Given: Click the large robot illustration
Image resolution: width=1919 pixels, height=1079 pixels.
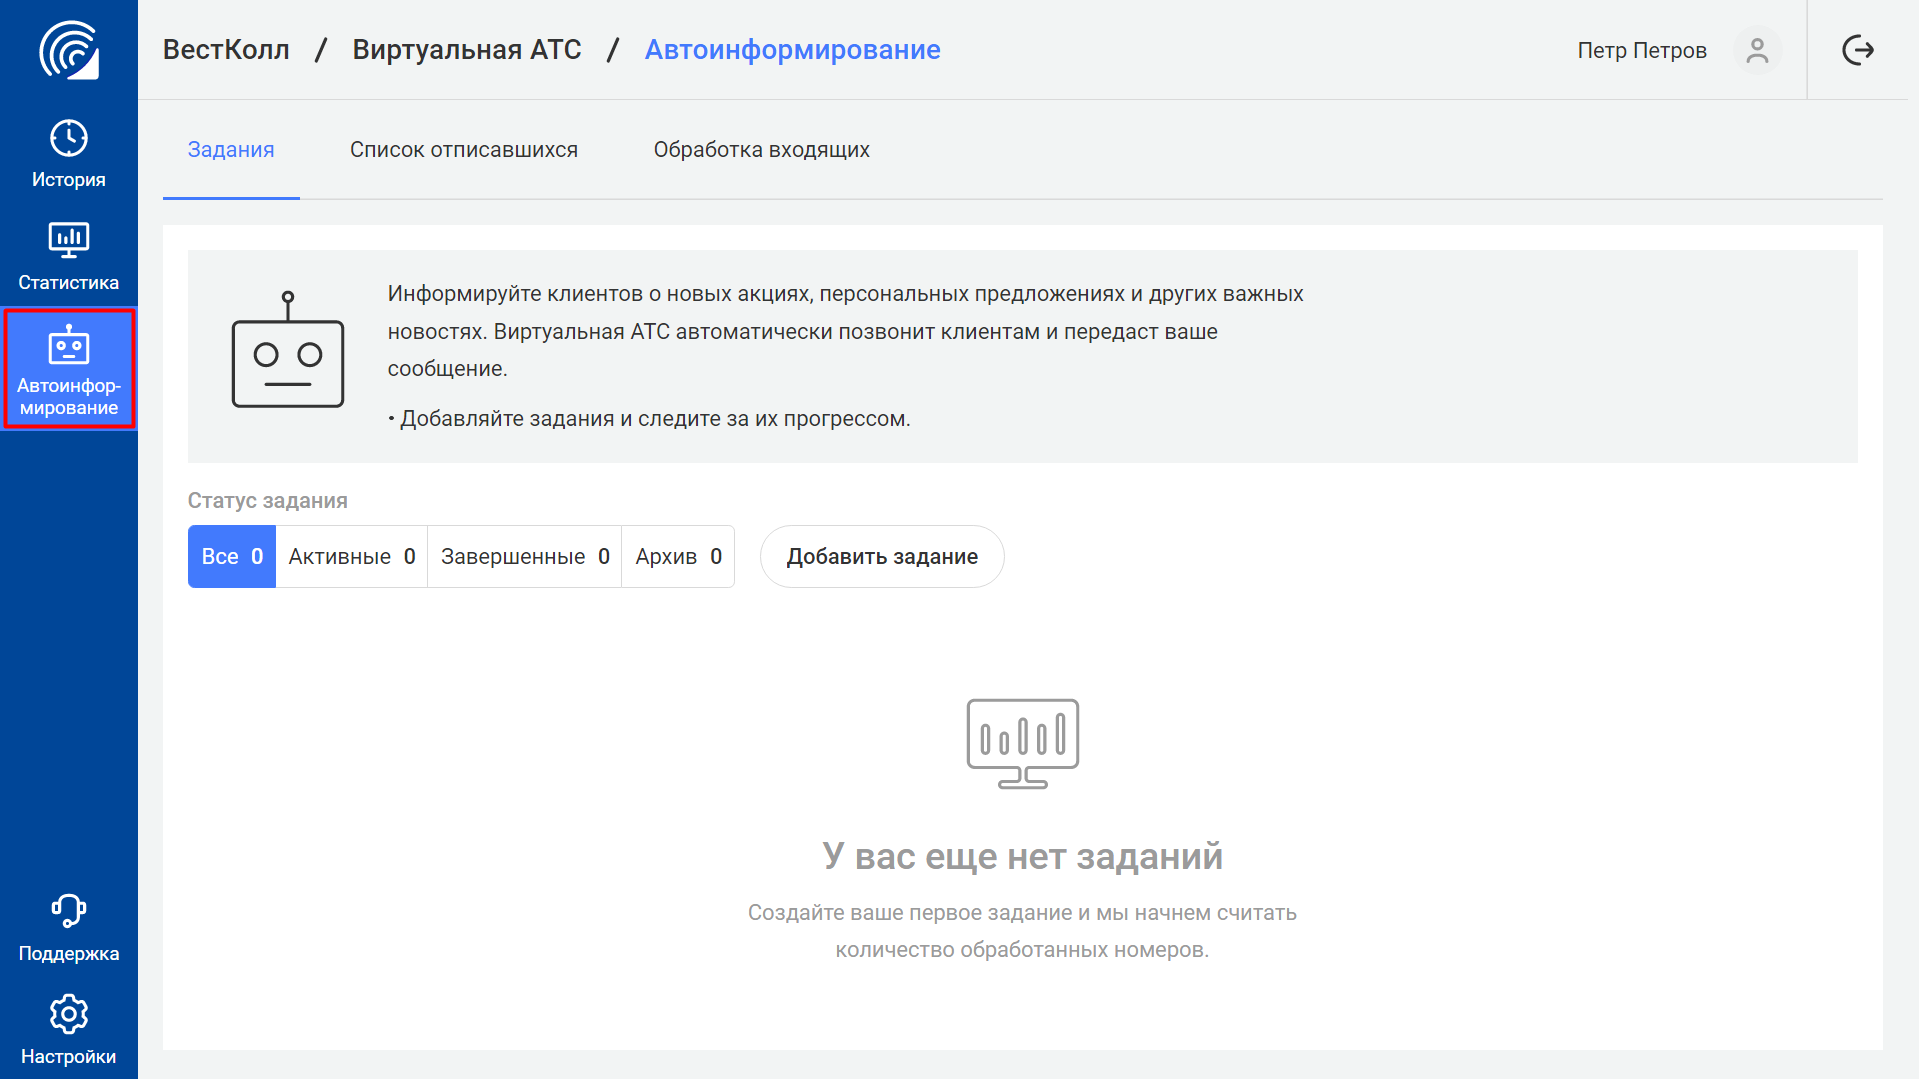Looking at the screenshot, I should (288, 349).
